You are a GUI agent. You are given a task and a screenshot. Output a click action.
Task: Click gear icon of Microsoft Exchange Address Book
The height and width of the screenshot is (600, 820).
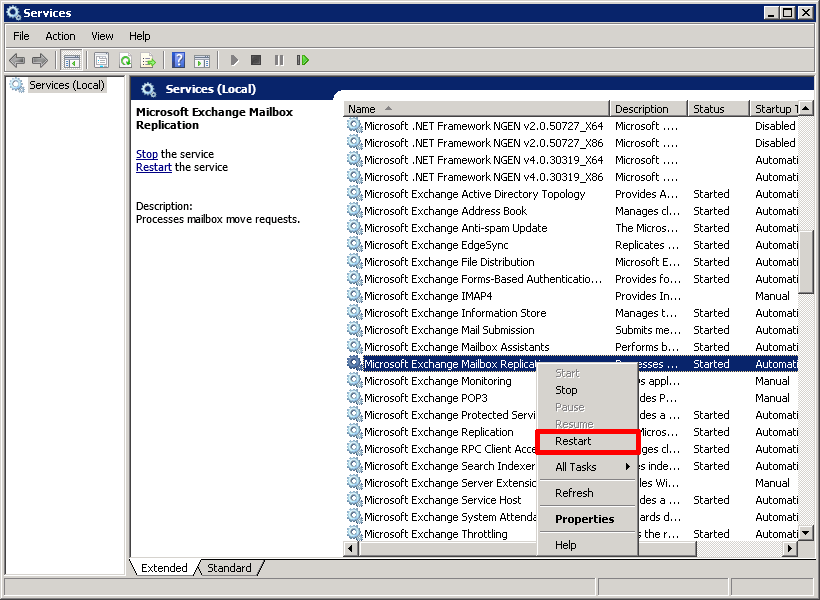tap(355, 210)
